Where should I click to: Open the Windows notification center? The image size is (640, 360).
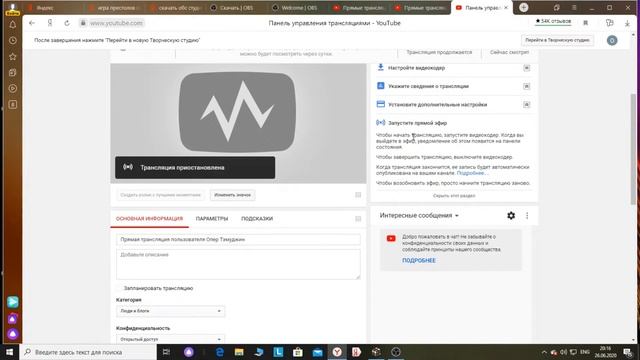628,352
